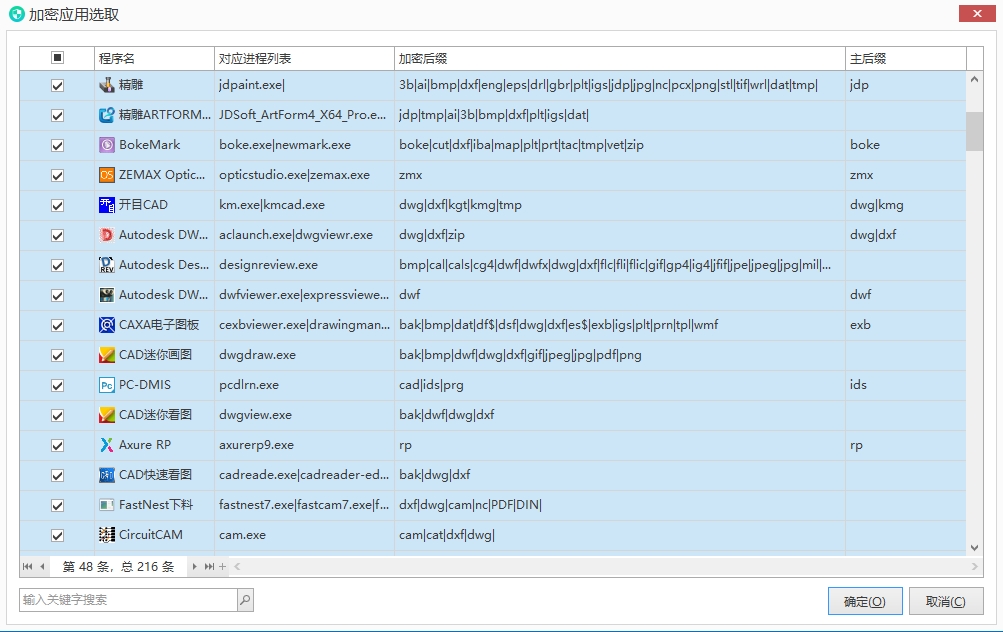Click the search magnifier icon
The height and width of the screenshot is (632, 1003).
pyautogui.click(x=245, y=599)
